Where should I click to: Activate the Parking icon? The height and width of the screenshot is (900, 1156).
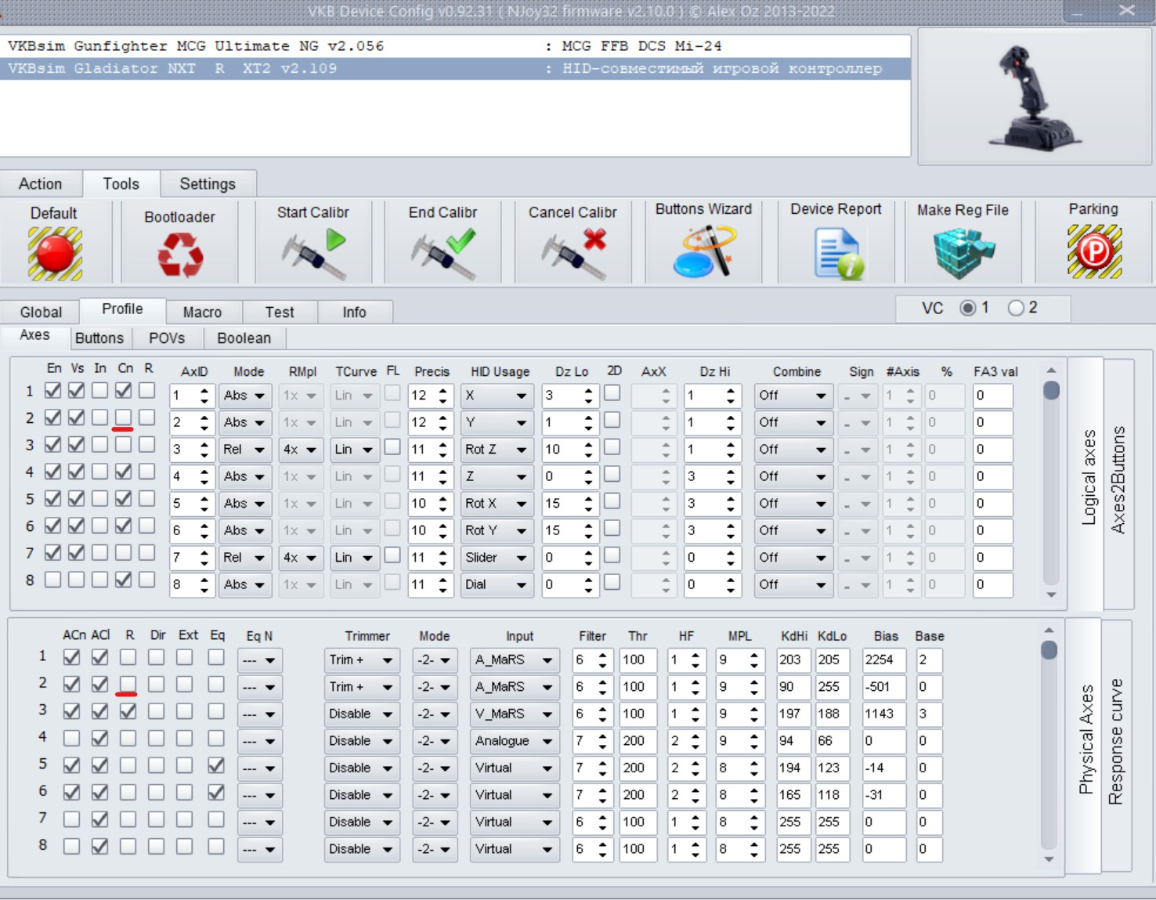pyautogui.click(x=1094, y=251)
